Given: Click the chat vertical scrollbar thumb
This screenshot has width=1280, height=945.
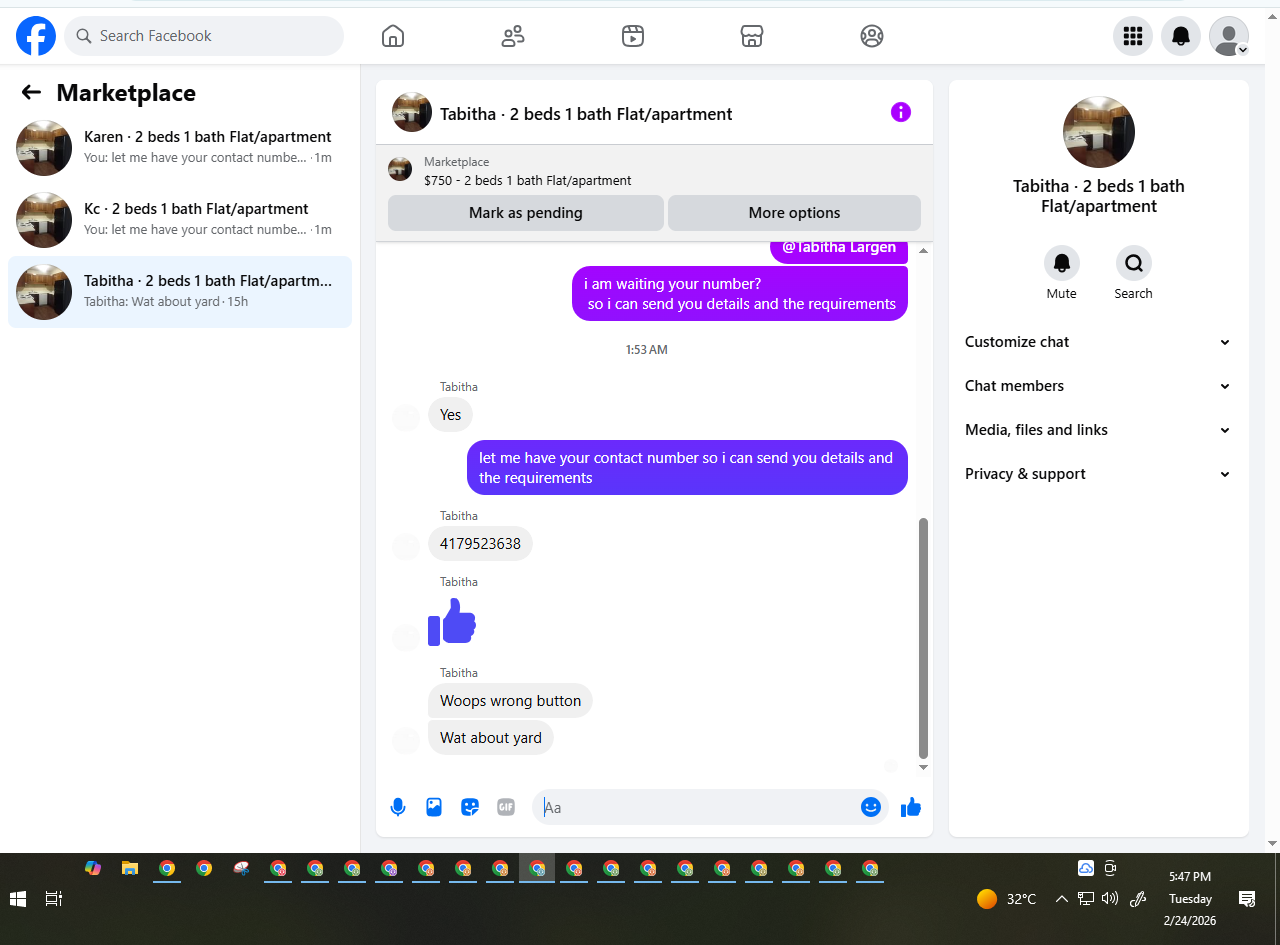Looking at the screenshot, I should tap(923, 638).
